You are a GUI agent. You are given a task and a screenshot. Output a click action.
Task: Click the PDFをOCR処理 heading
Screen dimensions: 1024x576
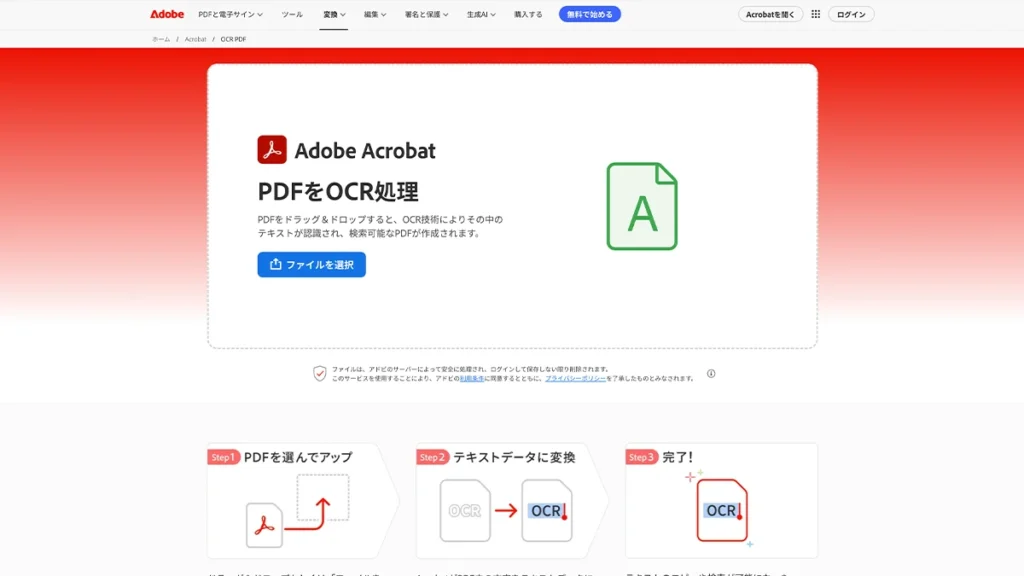[x=338, y=192]
